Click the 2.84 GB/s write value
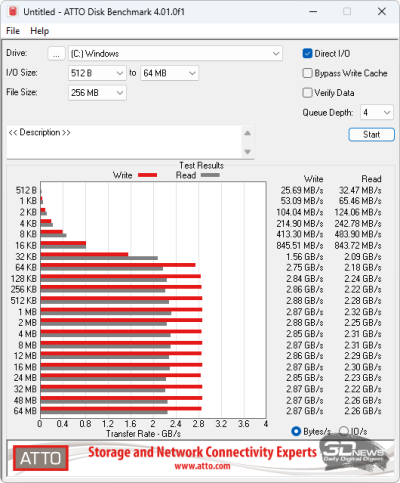This screenshot has width=400, height=483. [305, 279]
